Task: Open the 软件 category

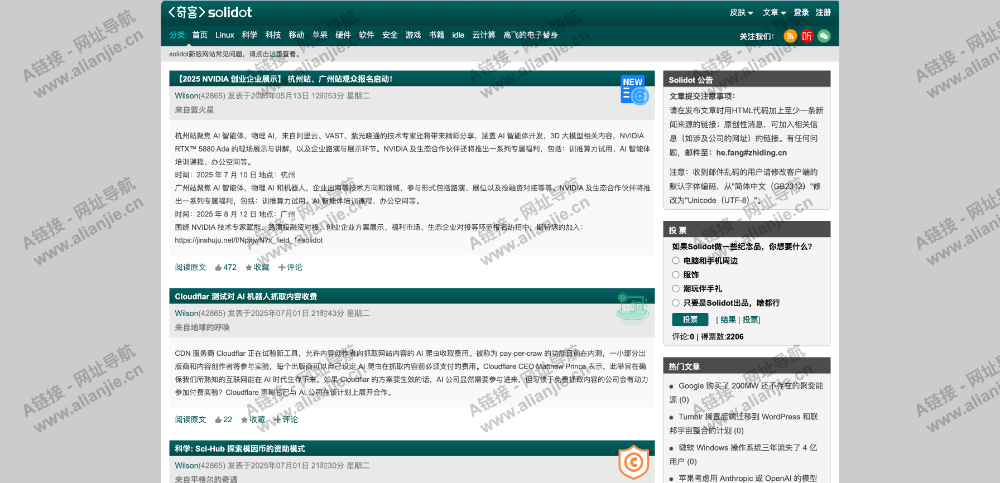Action: [367, 35]
